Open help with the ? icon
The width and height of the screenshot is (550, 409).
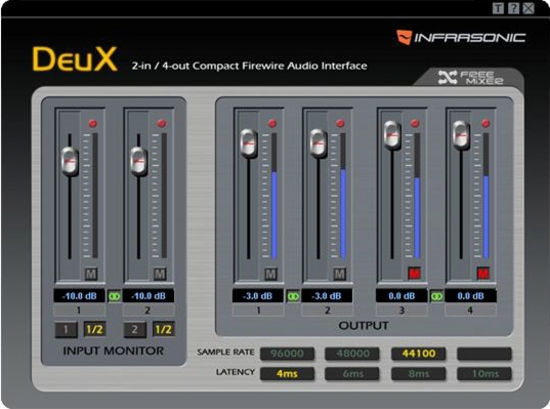point(514,8)
